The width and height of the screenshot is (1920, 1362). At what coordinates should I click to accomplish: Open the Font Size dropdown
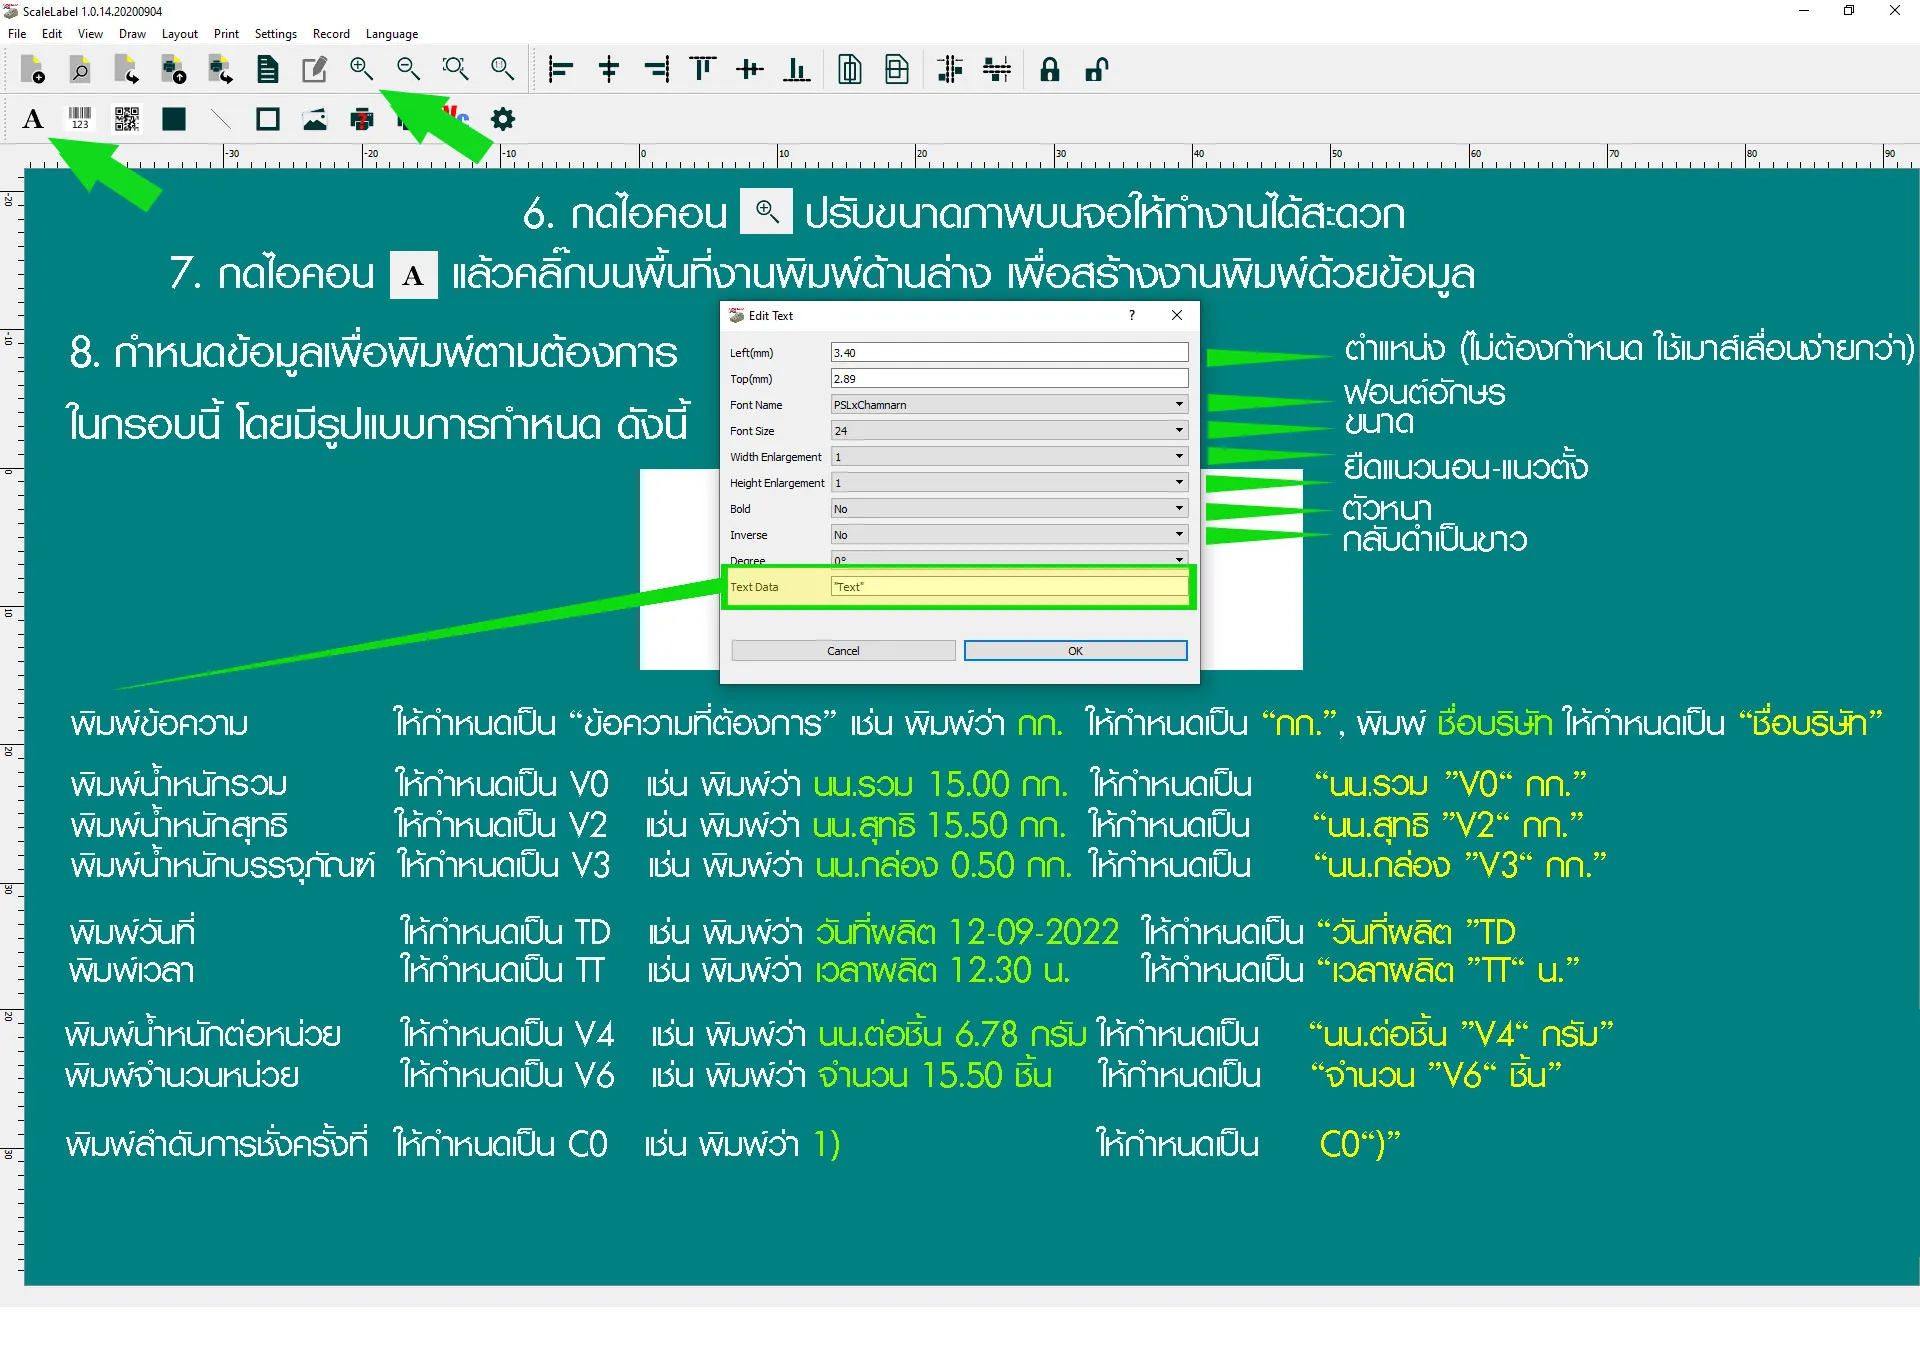click(x=1179, y=431)
